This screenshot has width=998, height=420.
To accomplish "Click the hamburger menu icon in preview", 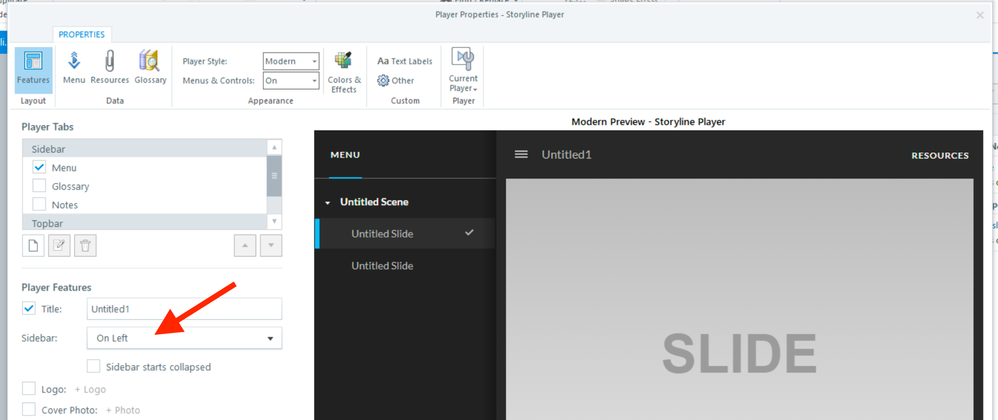I will point(521,155).
